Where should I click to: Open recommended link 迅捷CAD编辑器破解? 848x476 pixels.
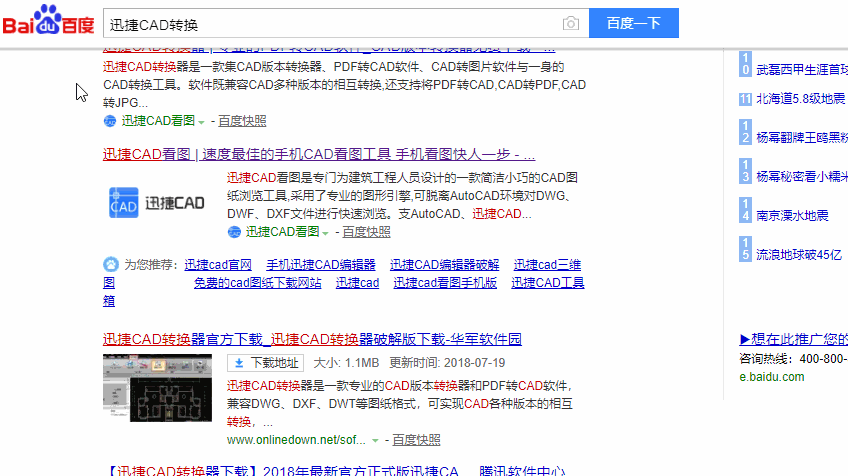coord(445,265)
